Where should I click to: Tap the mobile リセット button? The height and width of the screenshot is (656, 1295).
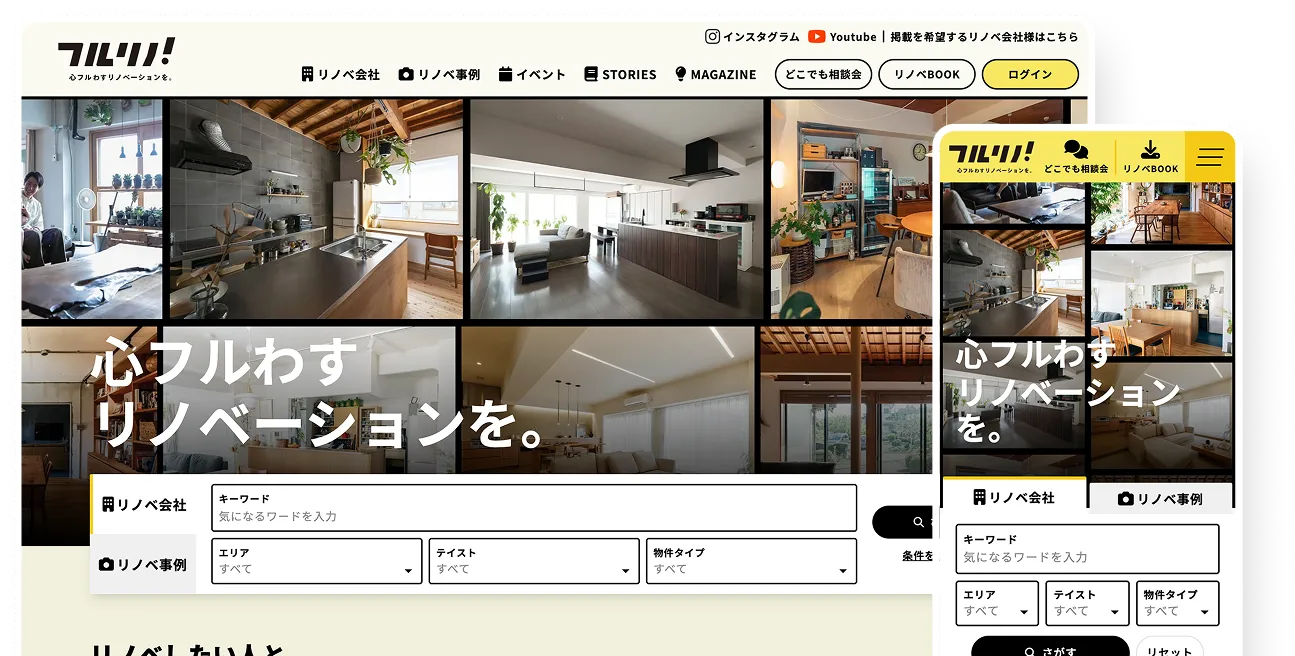pos(1169,648)
